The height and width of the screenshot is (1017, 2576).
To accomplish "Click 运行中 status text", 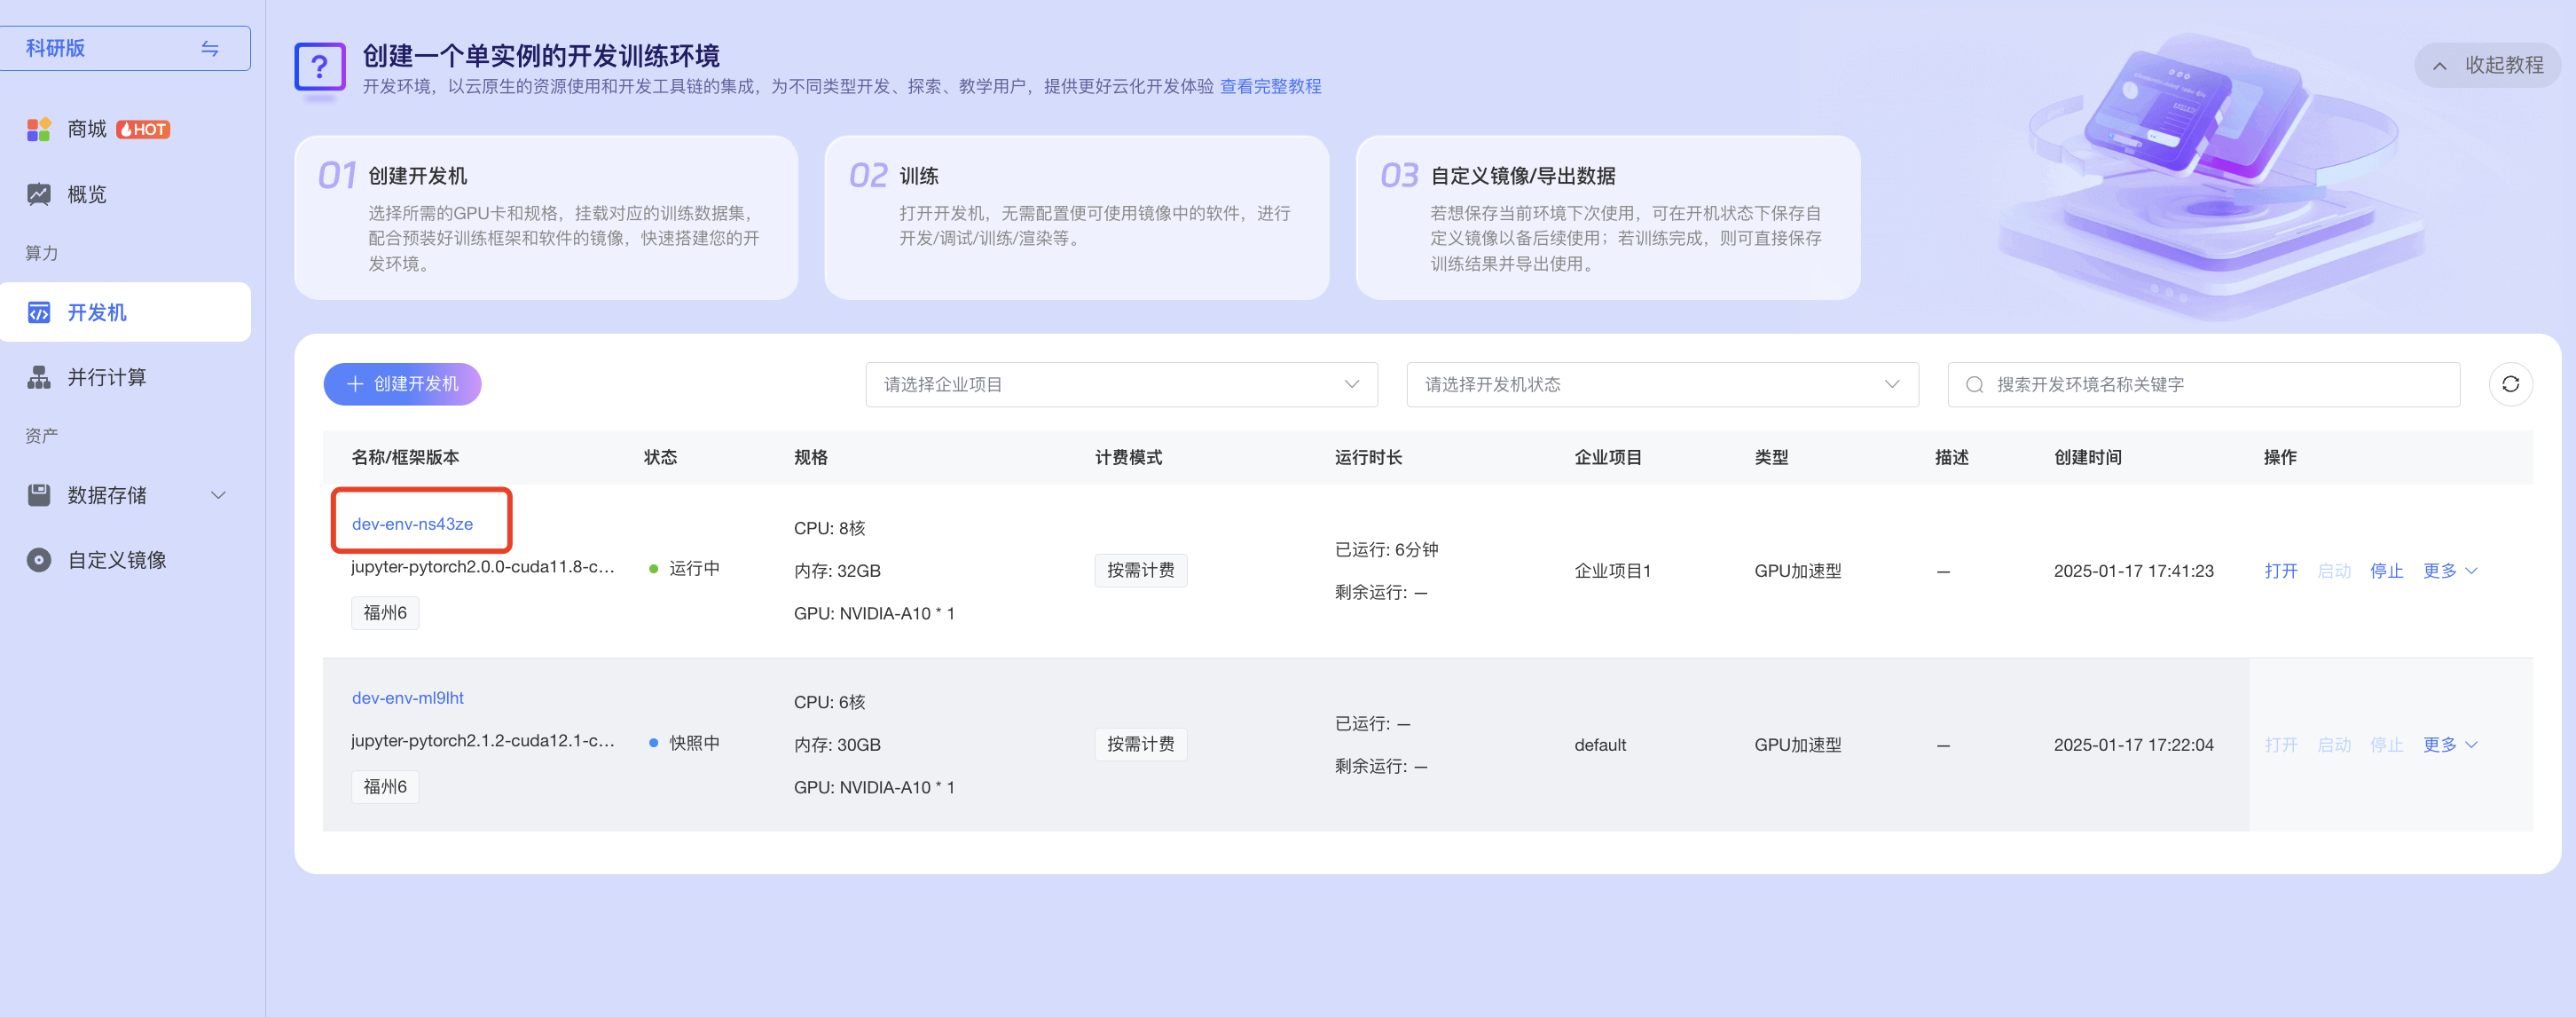I will (x=694, y=568).
